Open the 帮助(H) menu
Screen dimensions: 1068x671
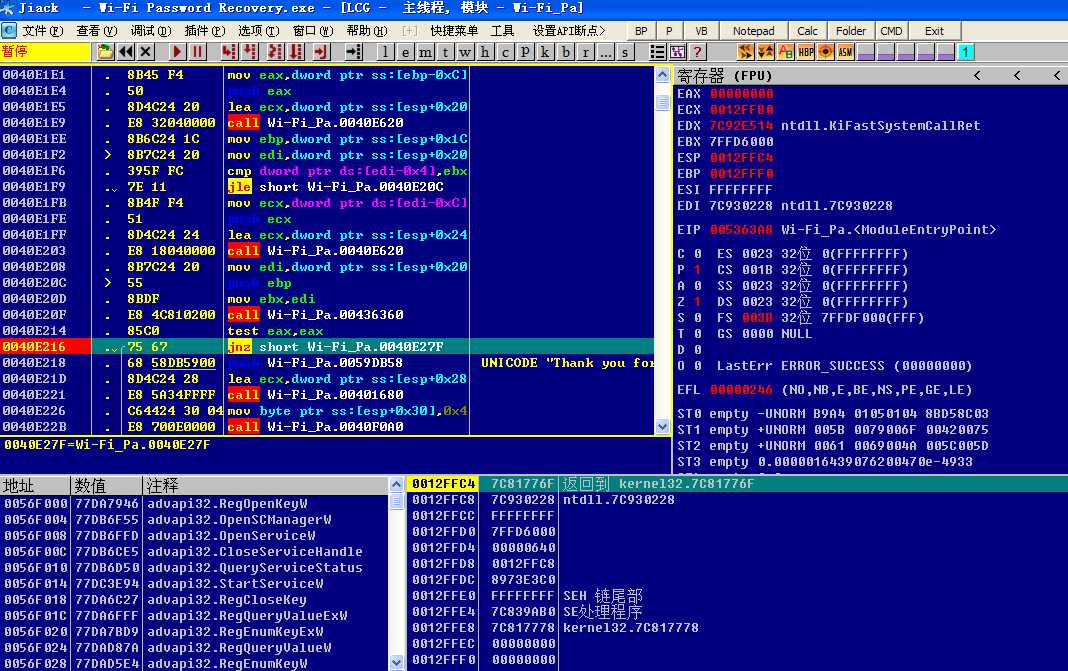coord(366,31)
